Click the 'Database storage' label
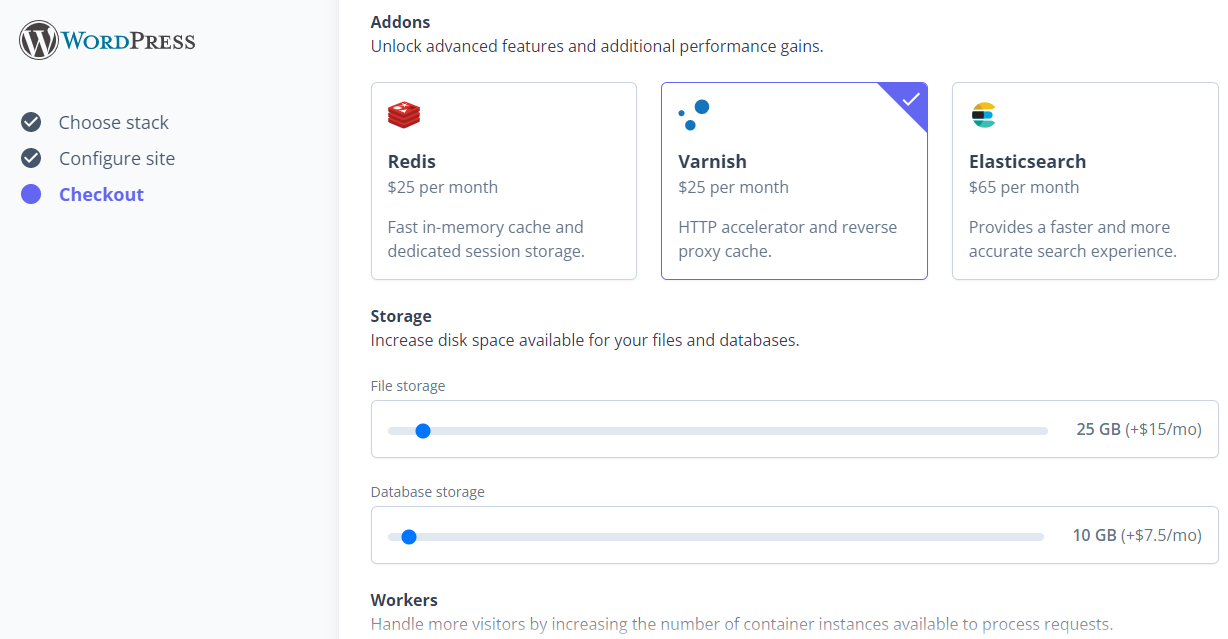The image size is (1228, 639). [x=428, y=492]
